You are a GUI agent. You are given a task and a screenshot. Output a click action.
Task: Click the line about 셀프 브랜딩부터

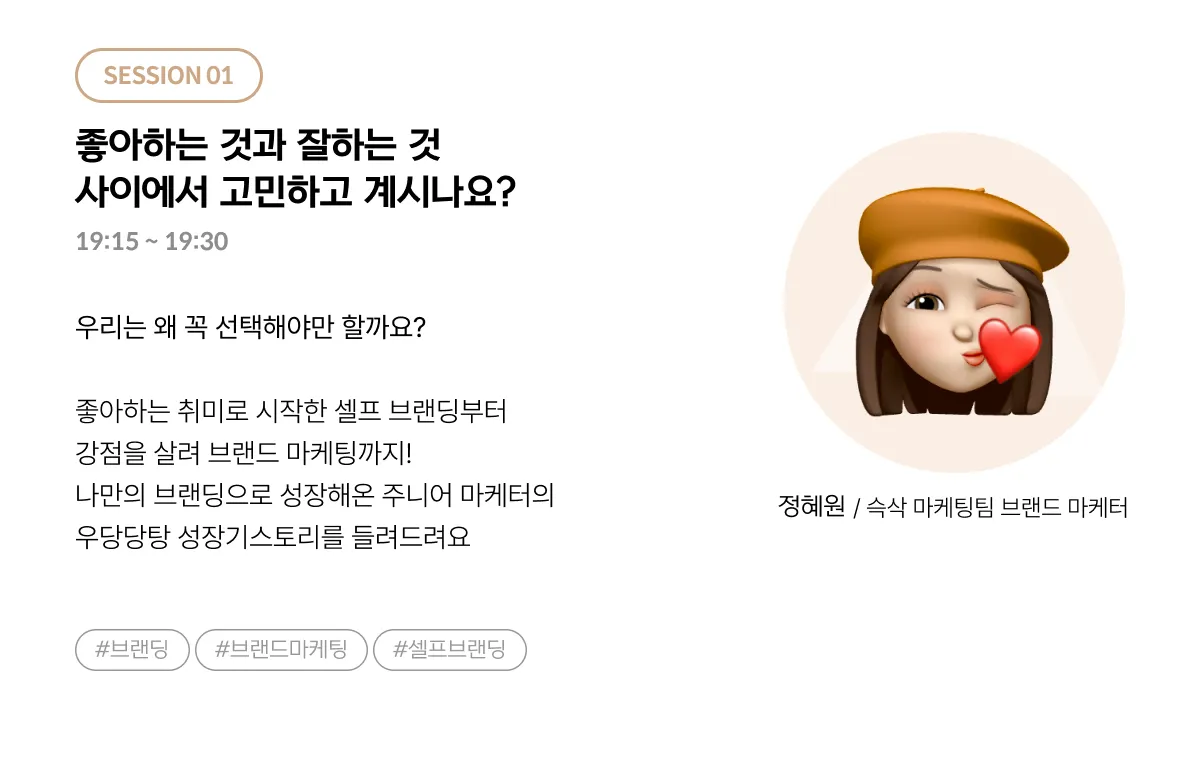(292, 411)
